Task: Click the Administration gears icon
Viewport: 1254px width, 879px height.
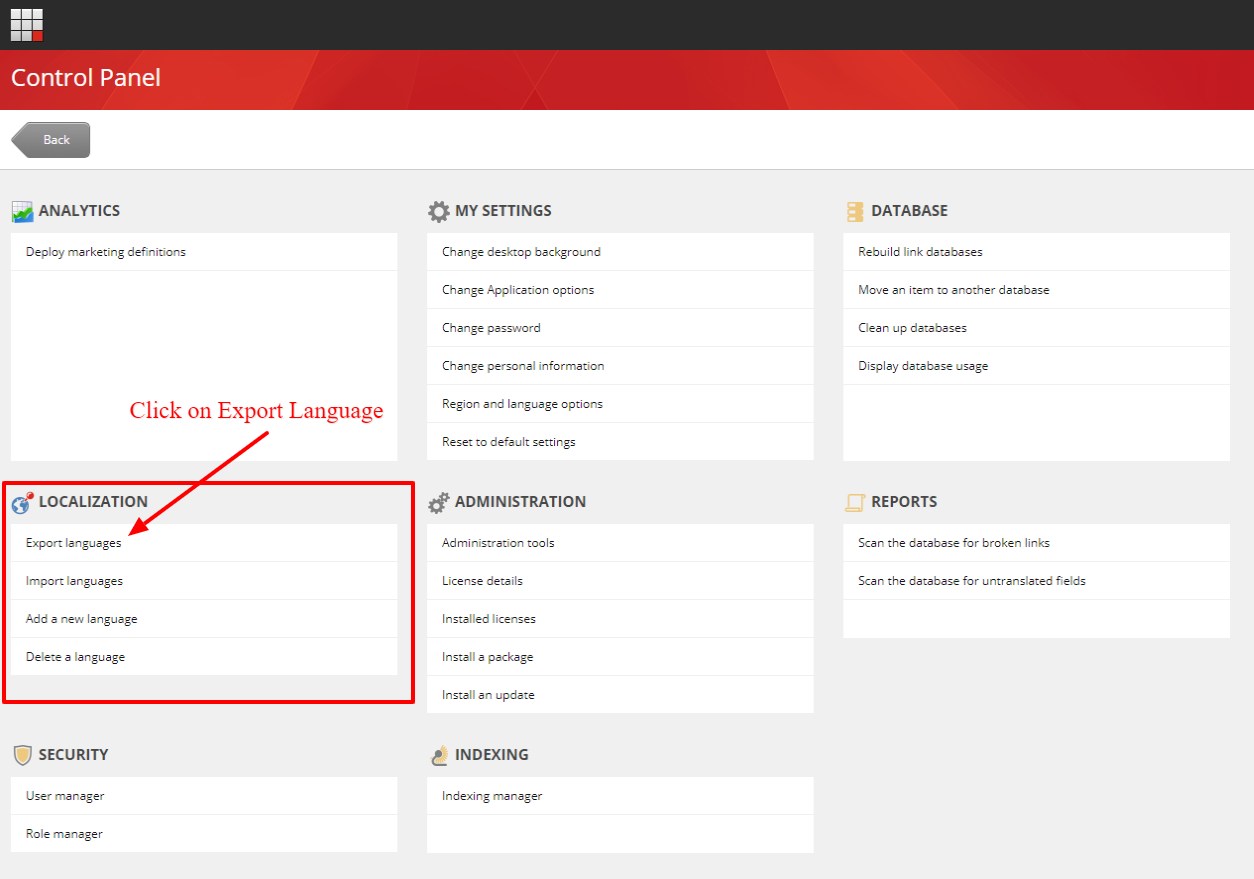Action: click(x=438, y=503)
